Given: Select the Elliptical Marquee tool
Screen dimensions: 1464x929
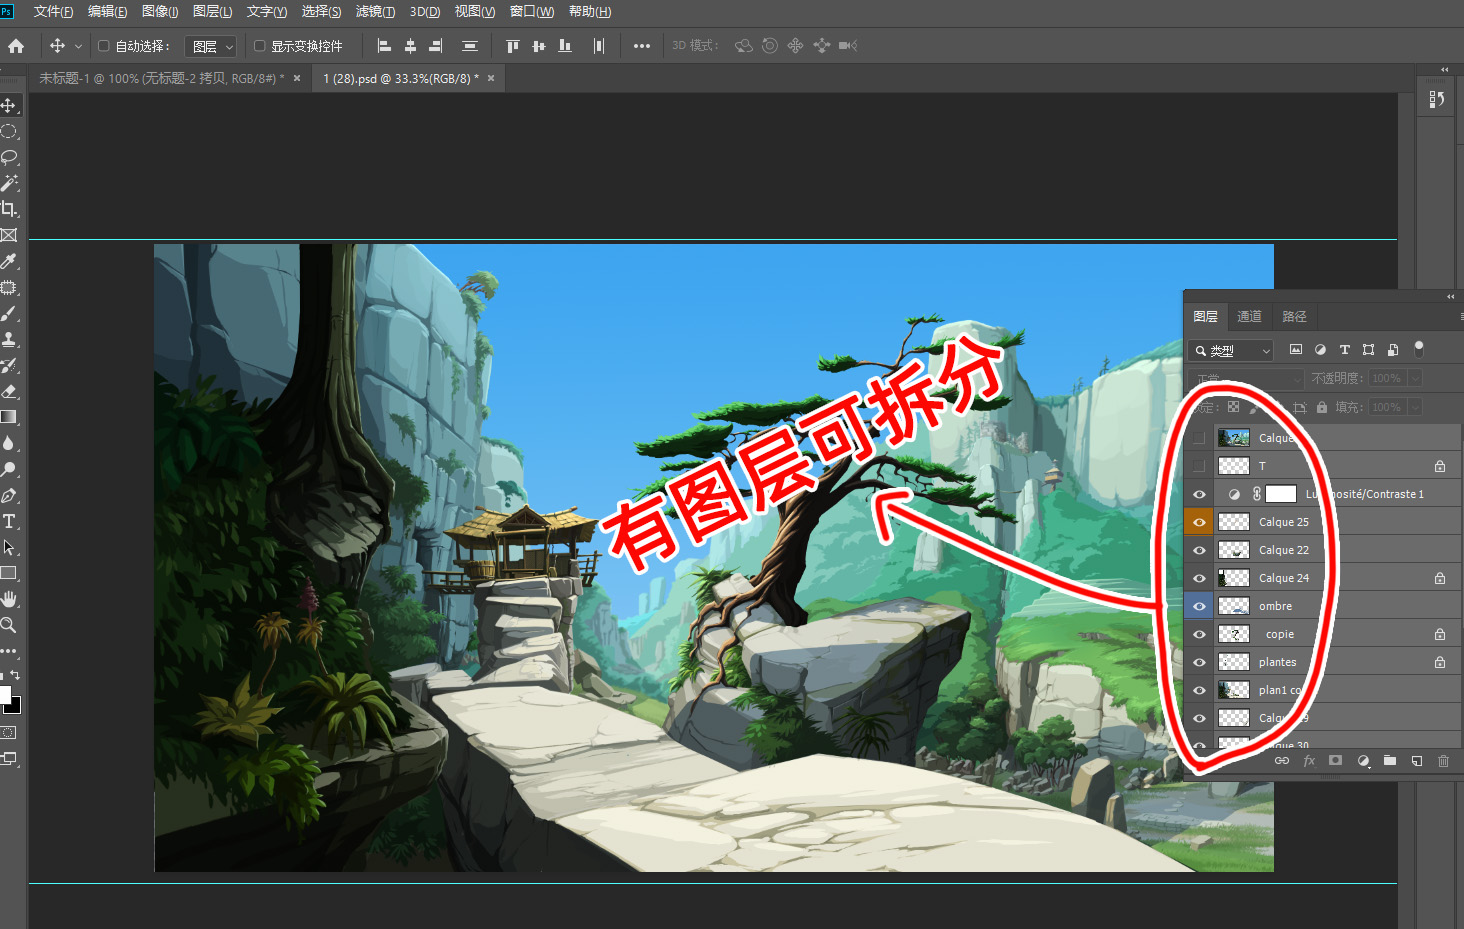Looking at the screenshot, I should click(x=8, y=131).
